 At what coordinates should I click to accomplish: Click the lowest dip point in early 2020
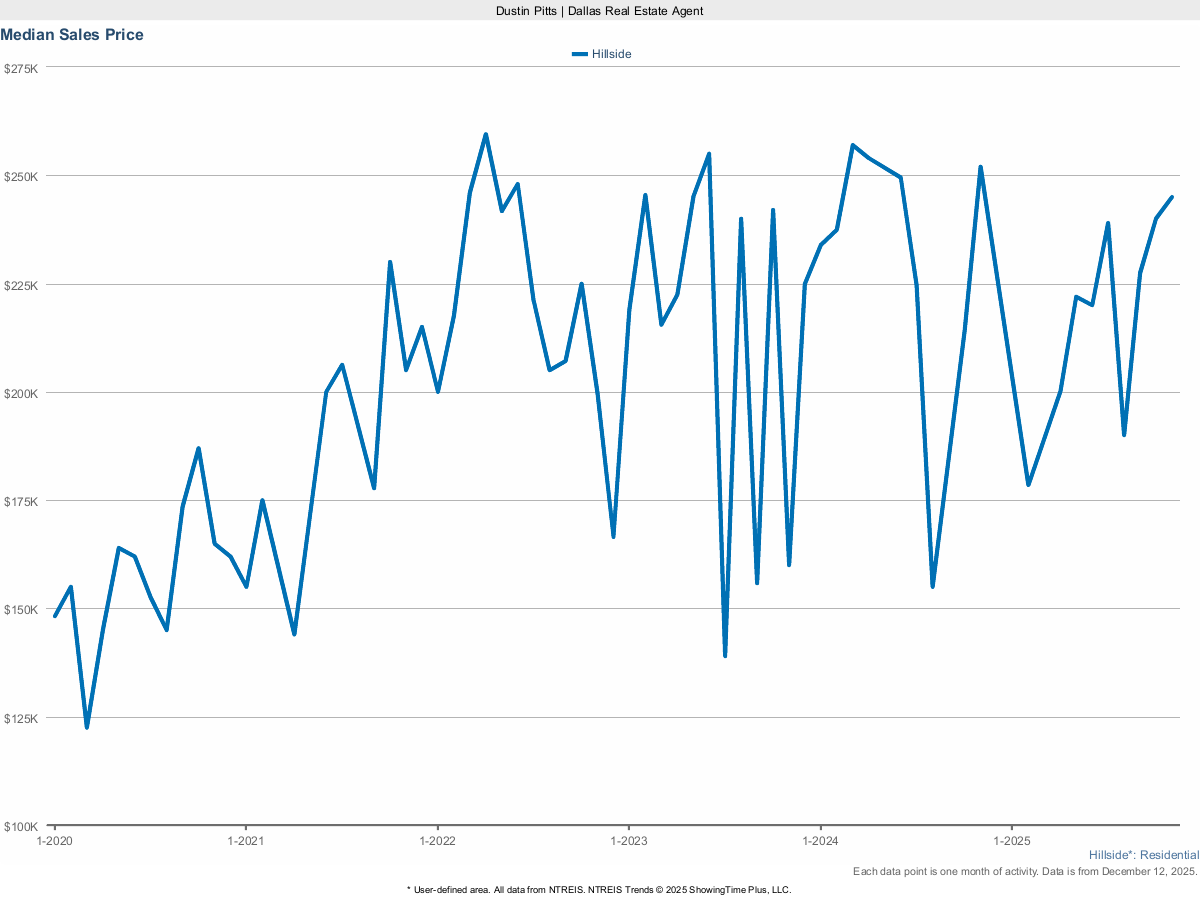coord(88,727)
